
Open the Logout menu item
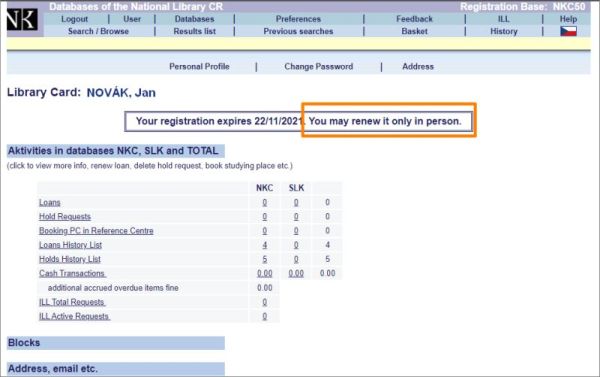pos(75,19)
